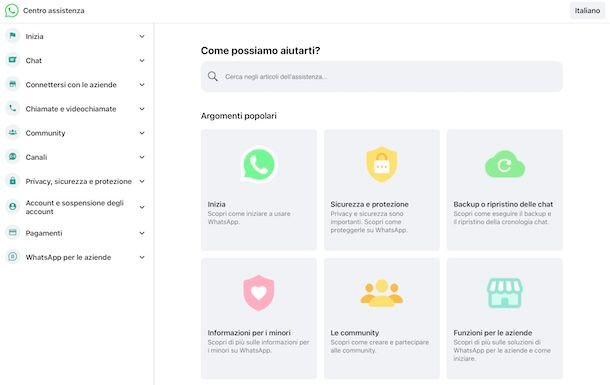Focus the help articles search field
The width and height of the screenshot is (610, 385).
click(382, 76)
